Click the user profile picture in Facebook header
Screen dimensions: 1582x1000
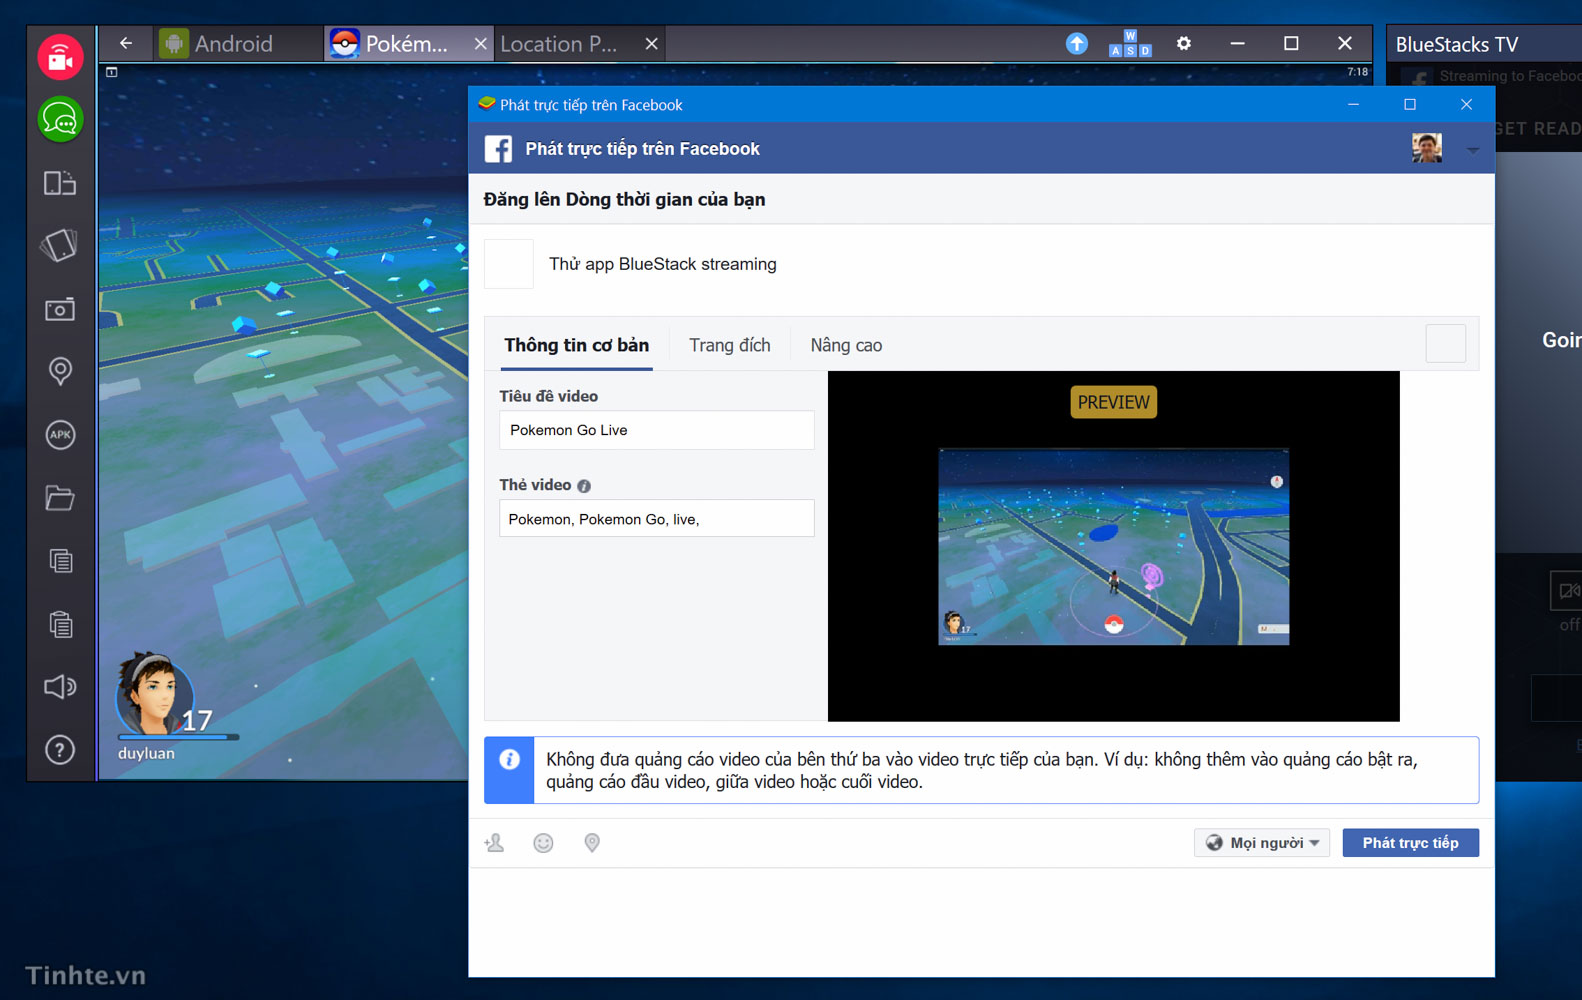click(x=1427, y=148)
